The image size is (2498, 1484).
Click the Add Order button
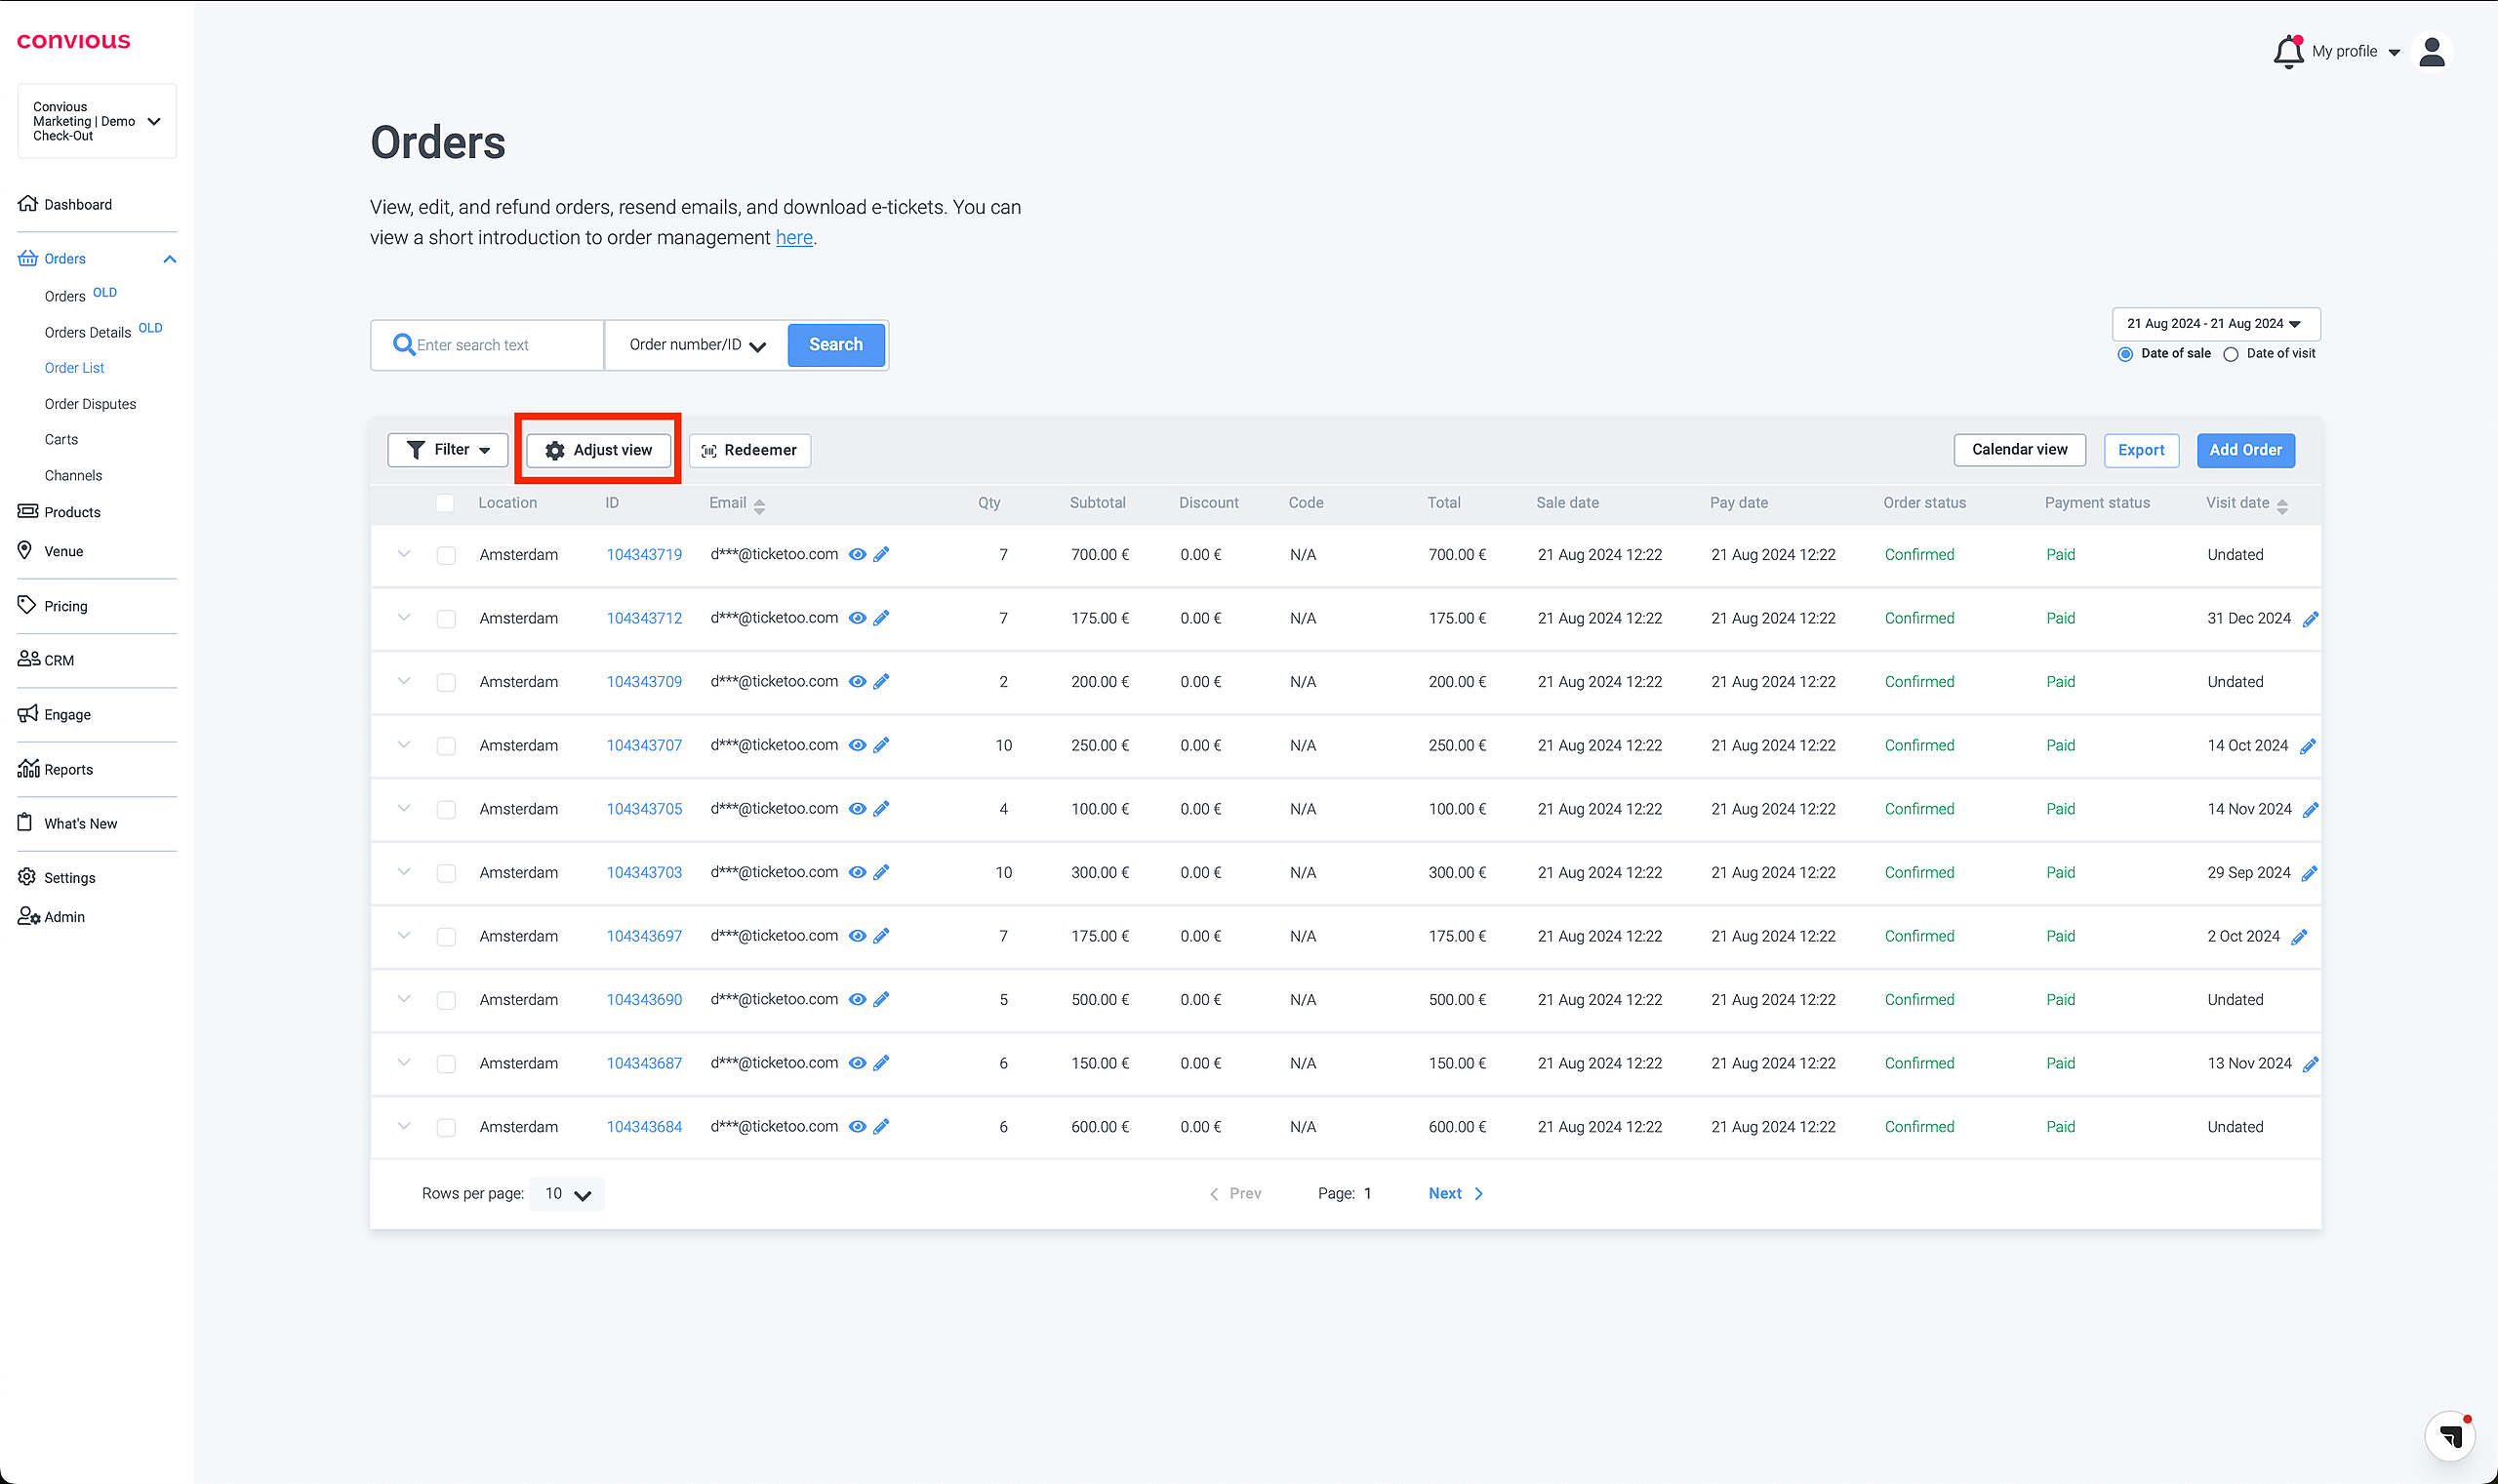(2245, 450)
